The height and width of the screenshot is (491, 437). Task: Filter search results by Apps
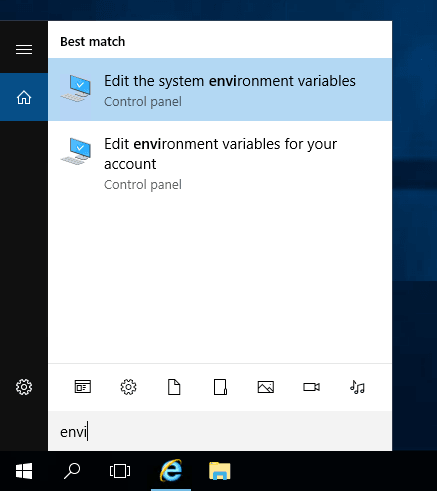click(x=83, y=387)
